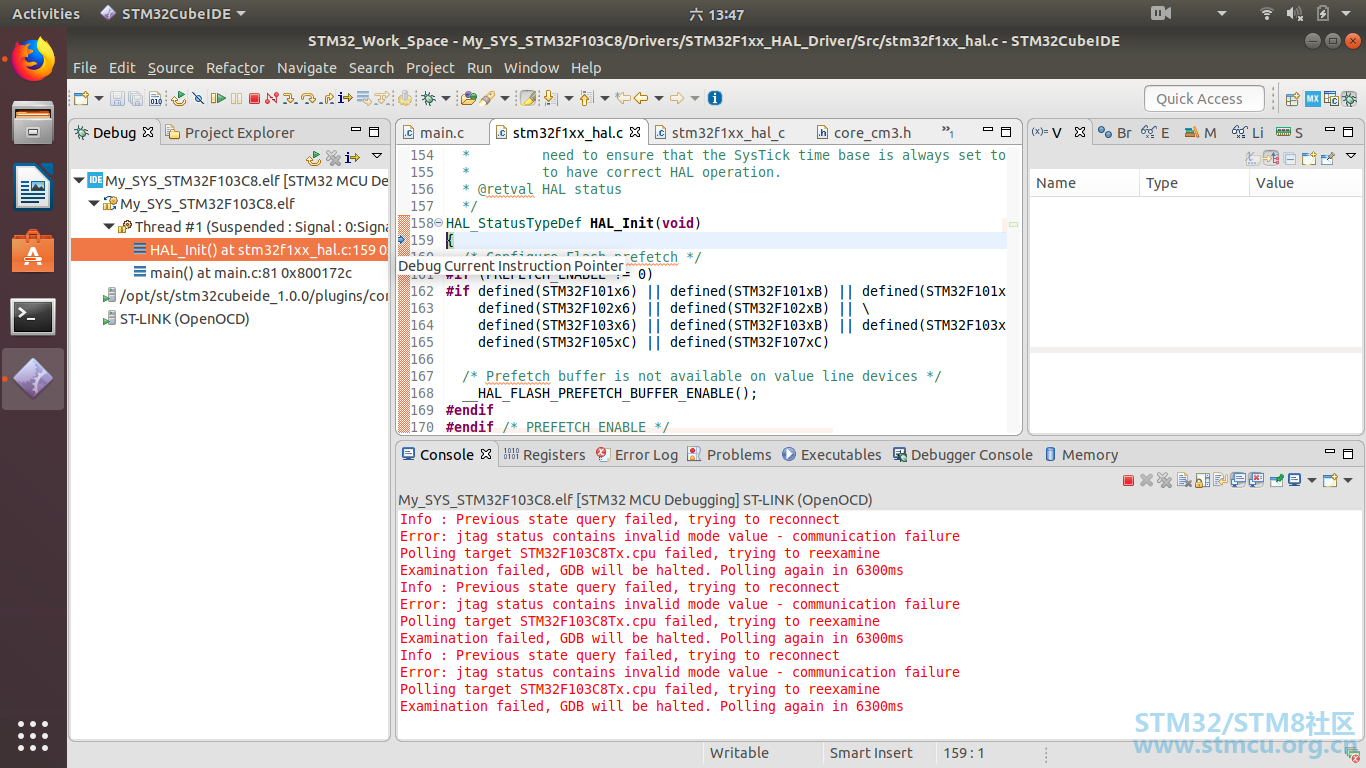
Task: Click the Type column header
Action: [x=1194, y=183]
